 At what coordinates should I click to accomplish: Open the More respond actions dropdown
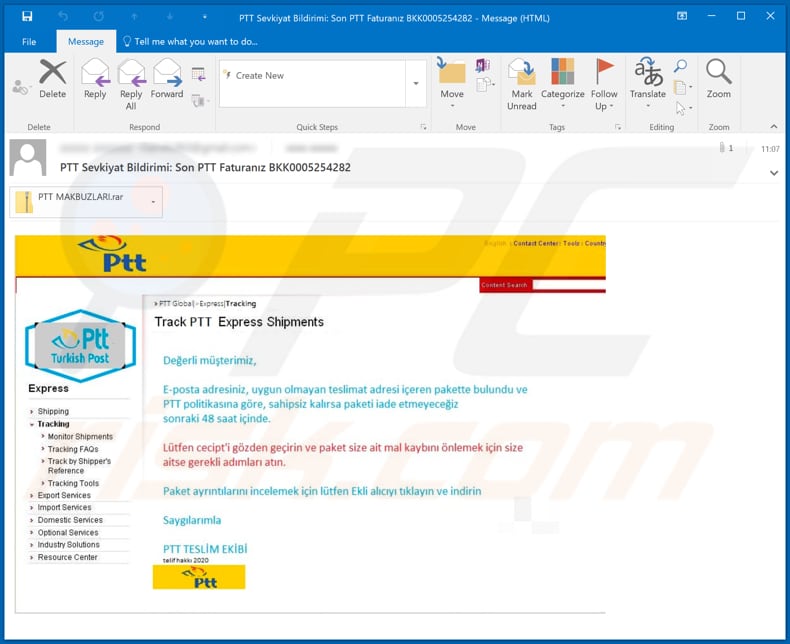point(200,101)
